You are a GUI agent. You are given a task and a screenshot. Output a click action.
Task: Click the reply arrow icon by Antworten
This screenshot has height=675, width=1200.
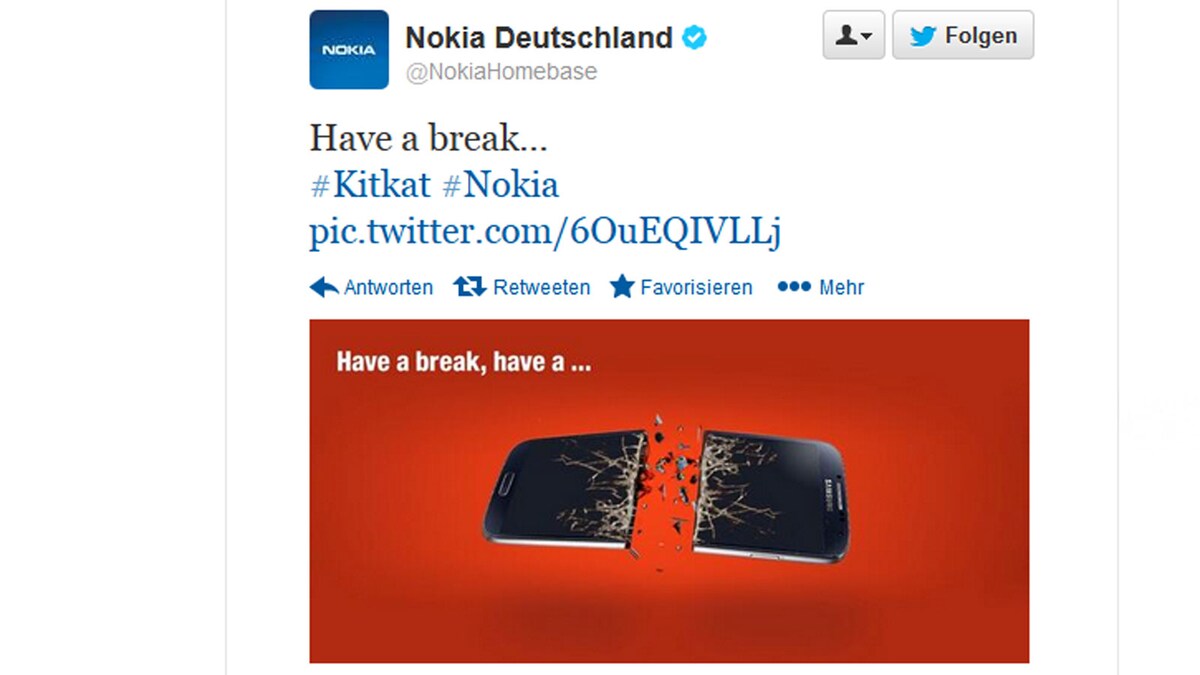tap(324, 288)
